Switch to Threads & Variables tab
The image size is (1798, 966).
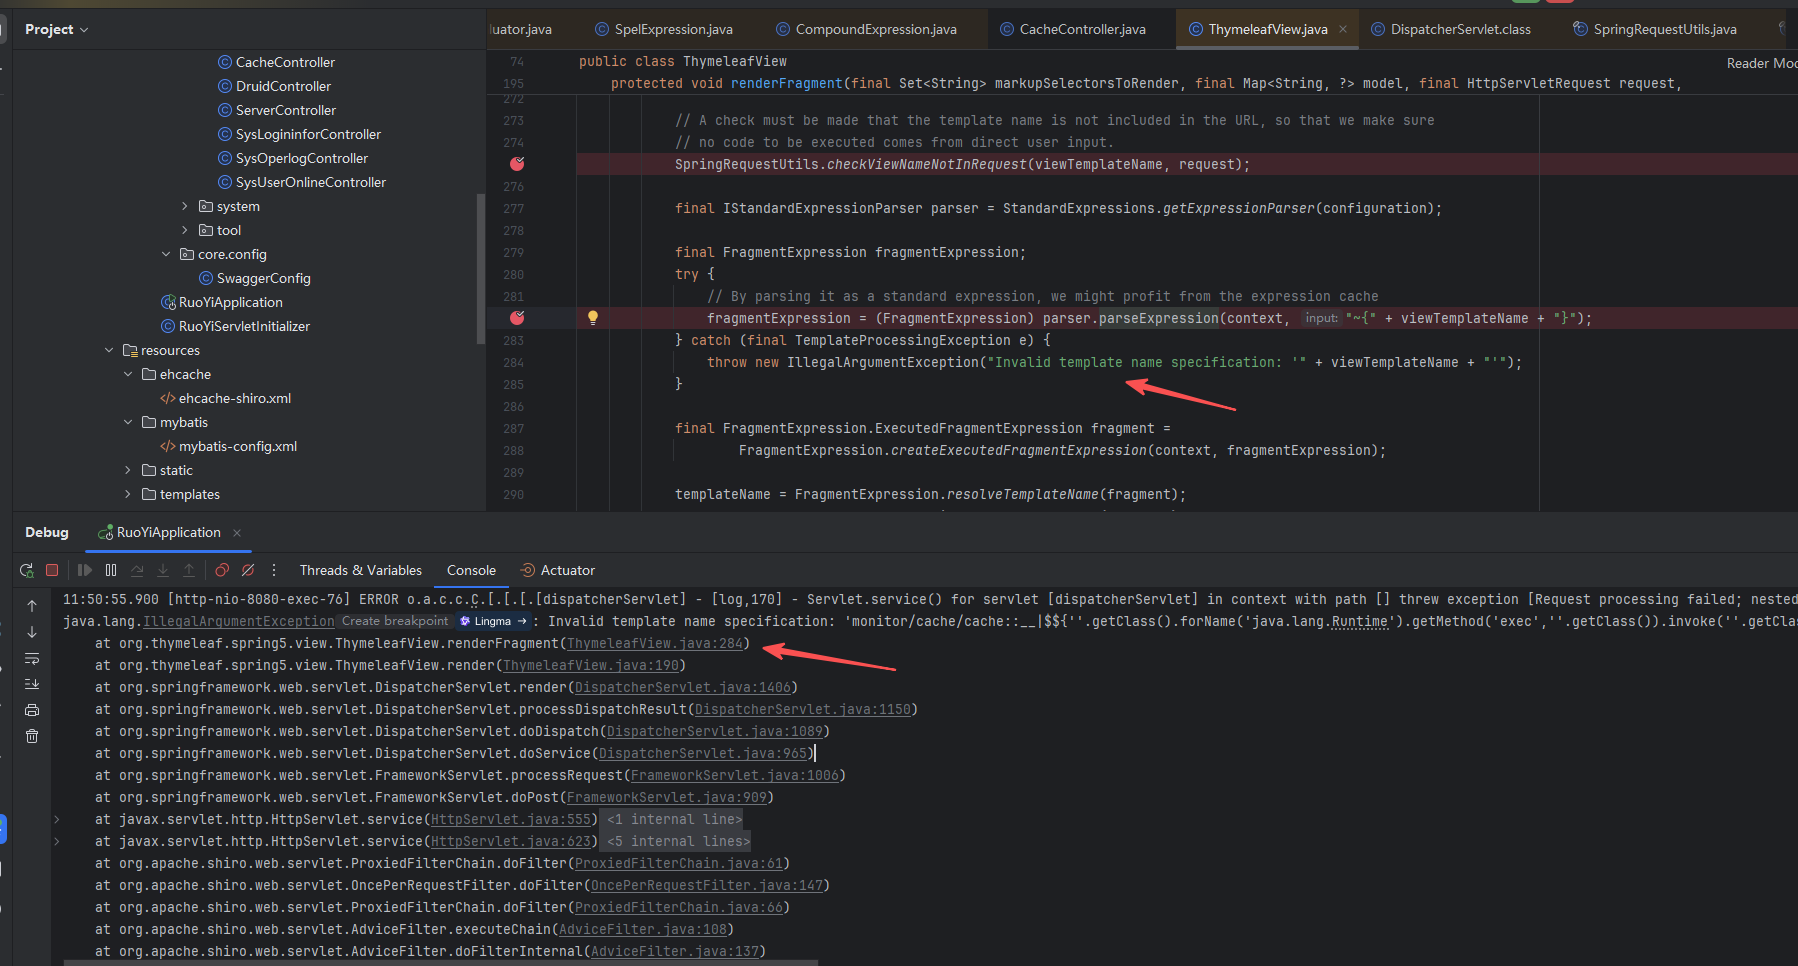point(360,570)
